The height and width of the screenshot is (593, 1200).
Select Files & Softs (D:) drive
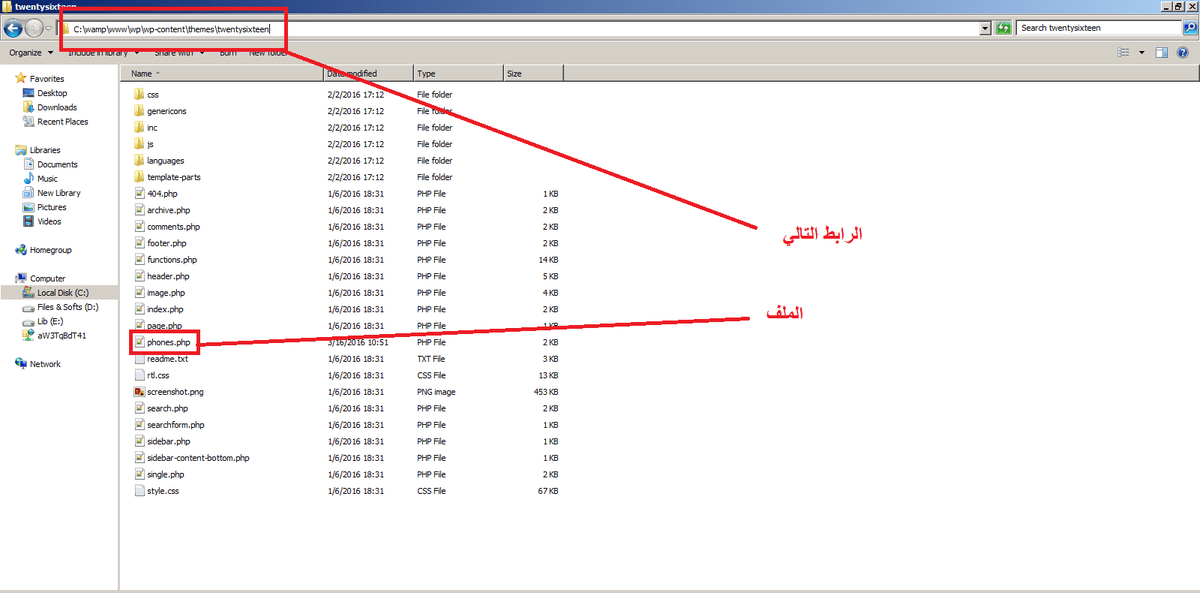coord(68,307)
